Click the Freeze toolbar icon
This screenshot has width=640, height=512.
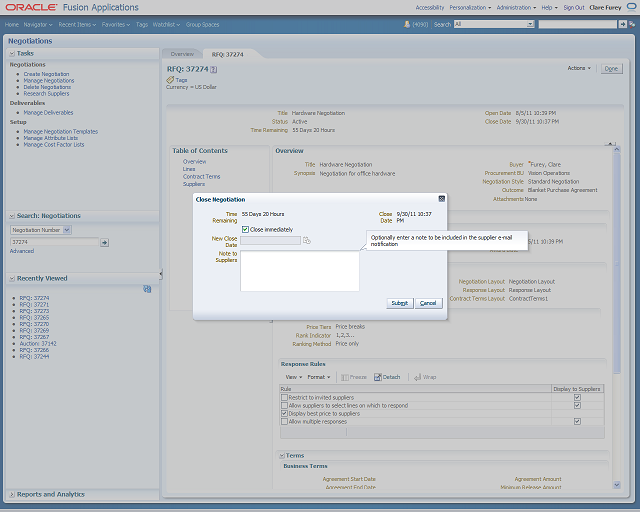click(x=344, y=377)
